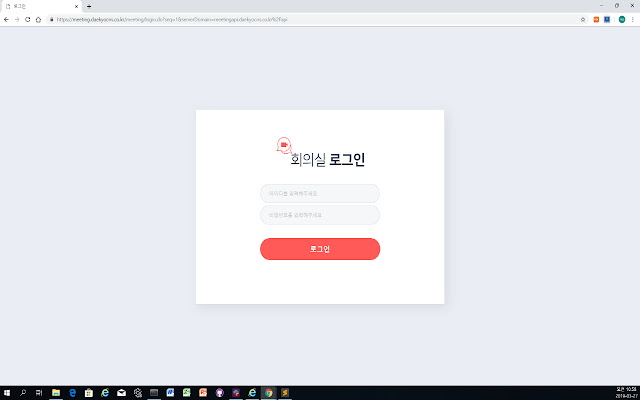Open the GitHub Desktop taskbar icon
Viewport: 640px width, 400px height.
[x=220, y=393]
